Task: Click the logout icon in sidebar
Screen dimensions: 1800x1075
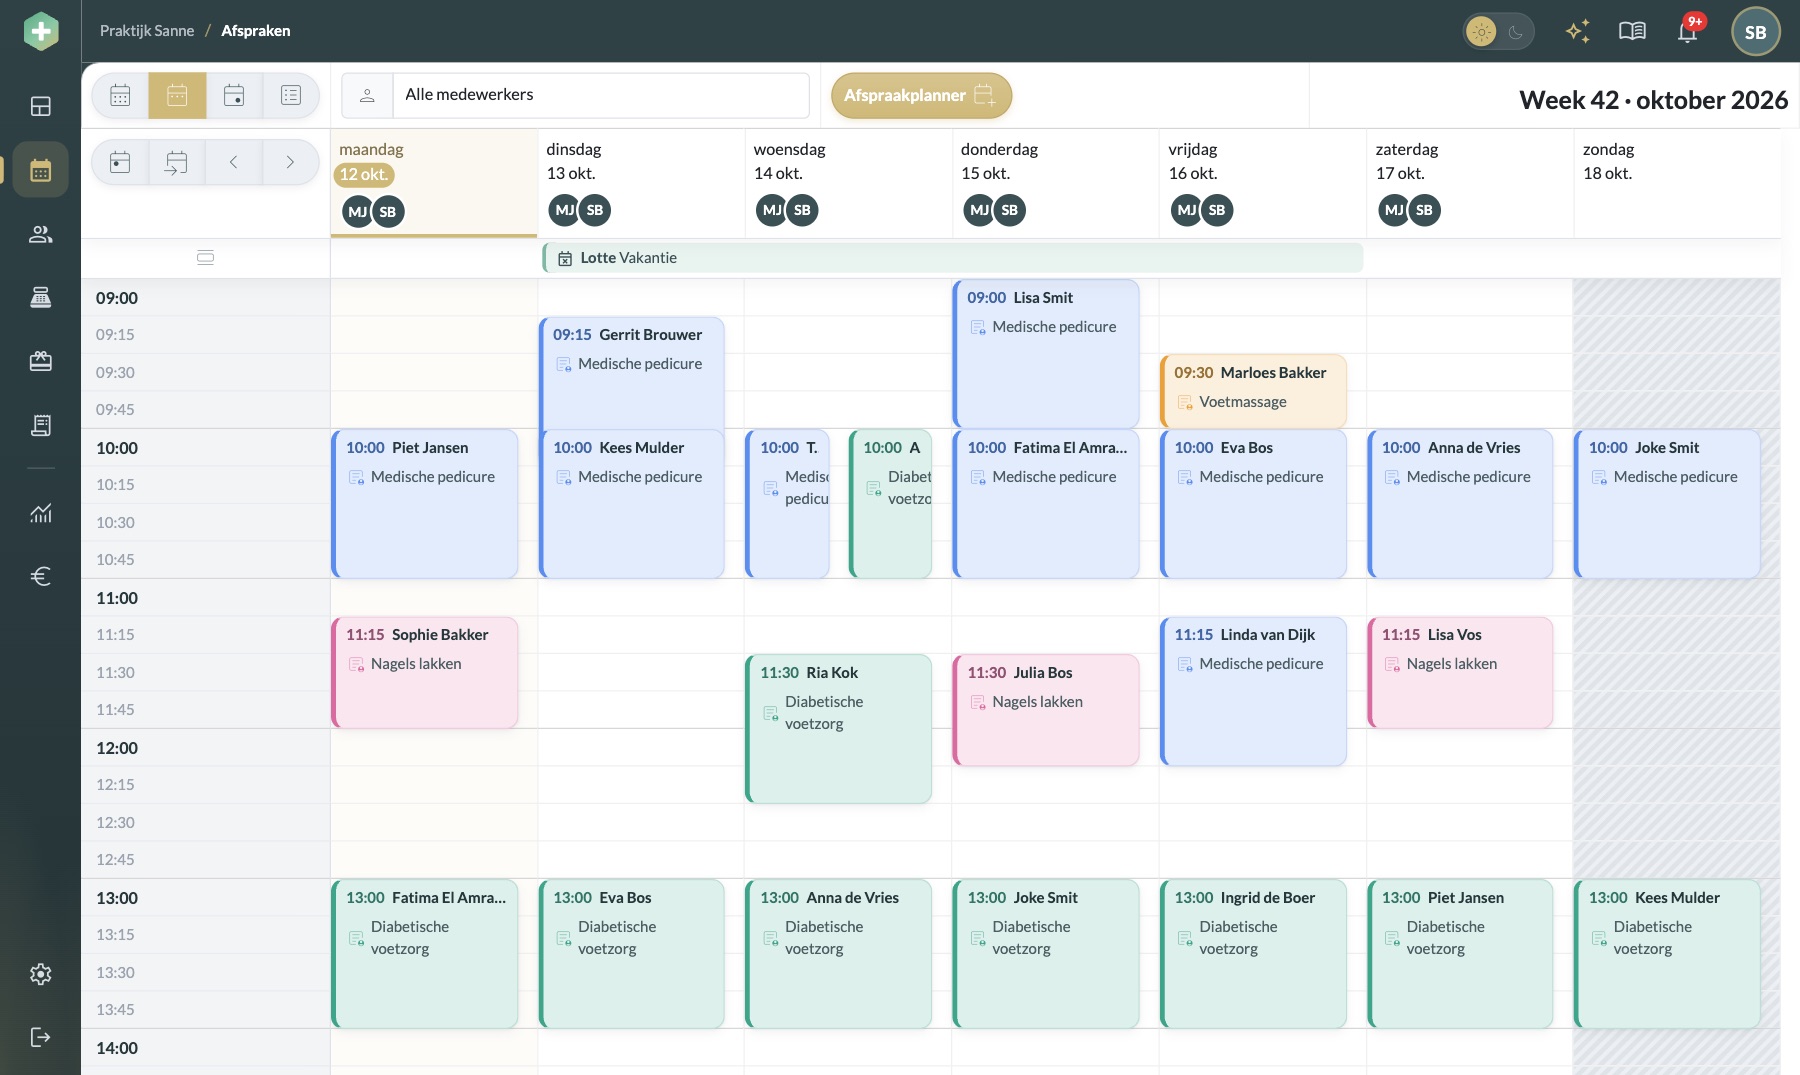Action: 41,1037
